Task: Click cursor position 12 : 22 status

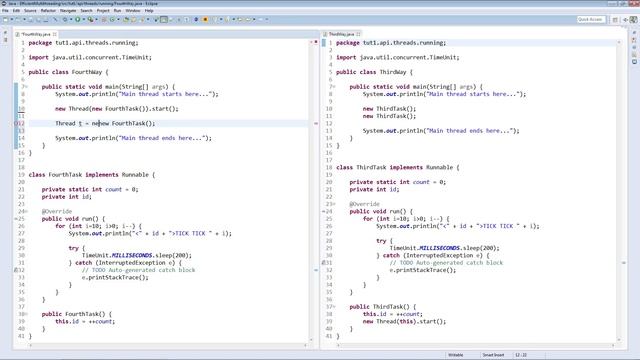Action: (x=521, y=355)
